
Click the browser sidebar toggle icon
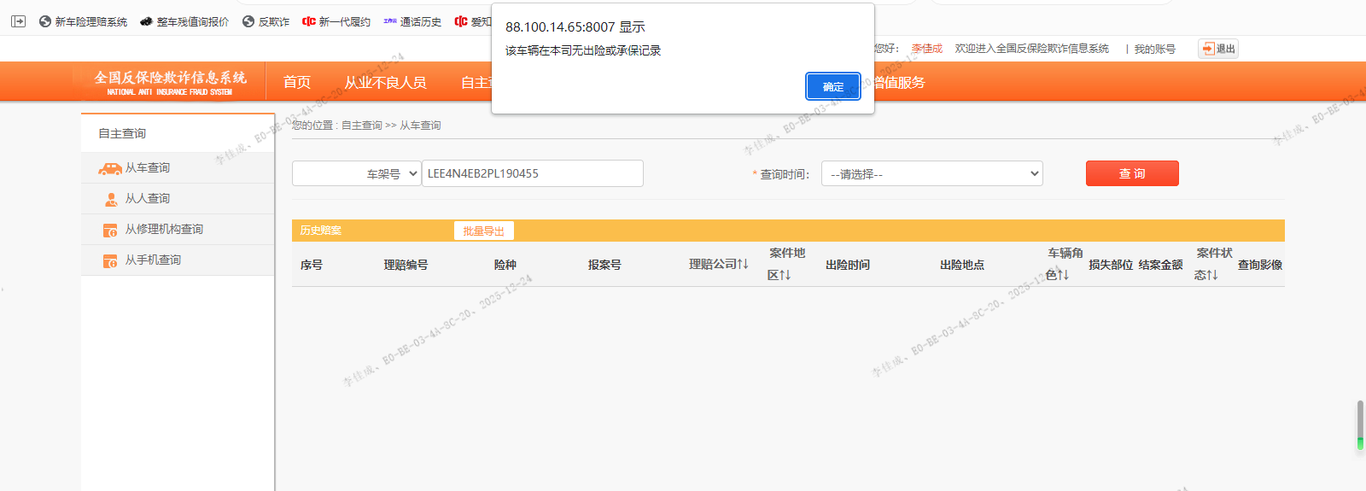(18, 21)
